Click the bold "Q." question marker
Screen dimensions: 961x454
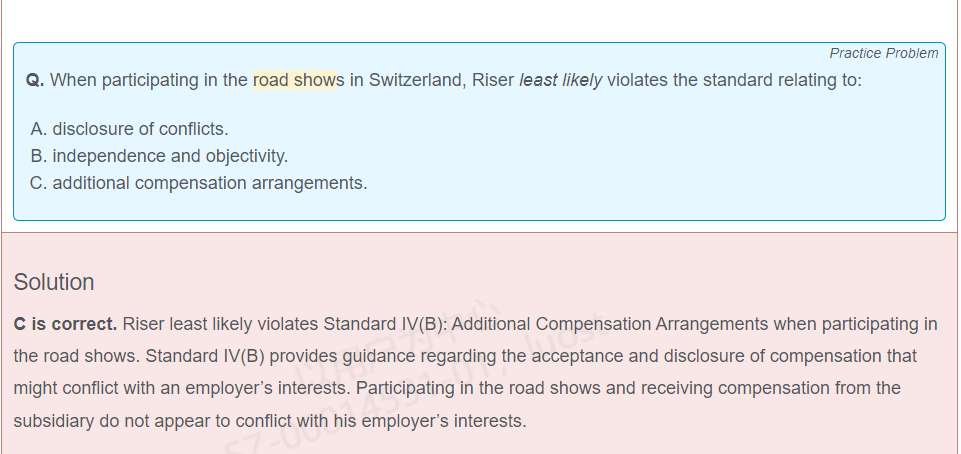point(35,80)
